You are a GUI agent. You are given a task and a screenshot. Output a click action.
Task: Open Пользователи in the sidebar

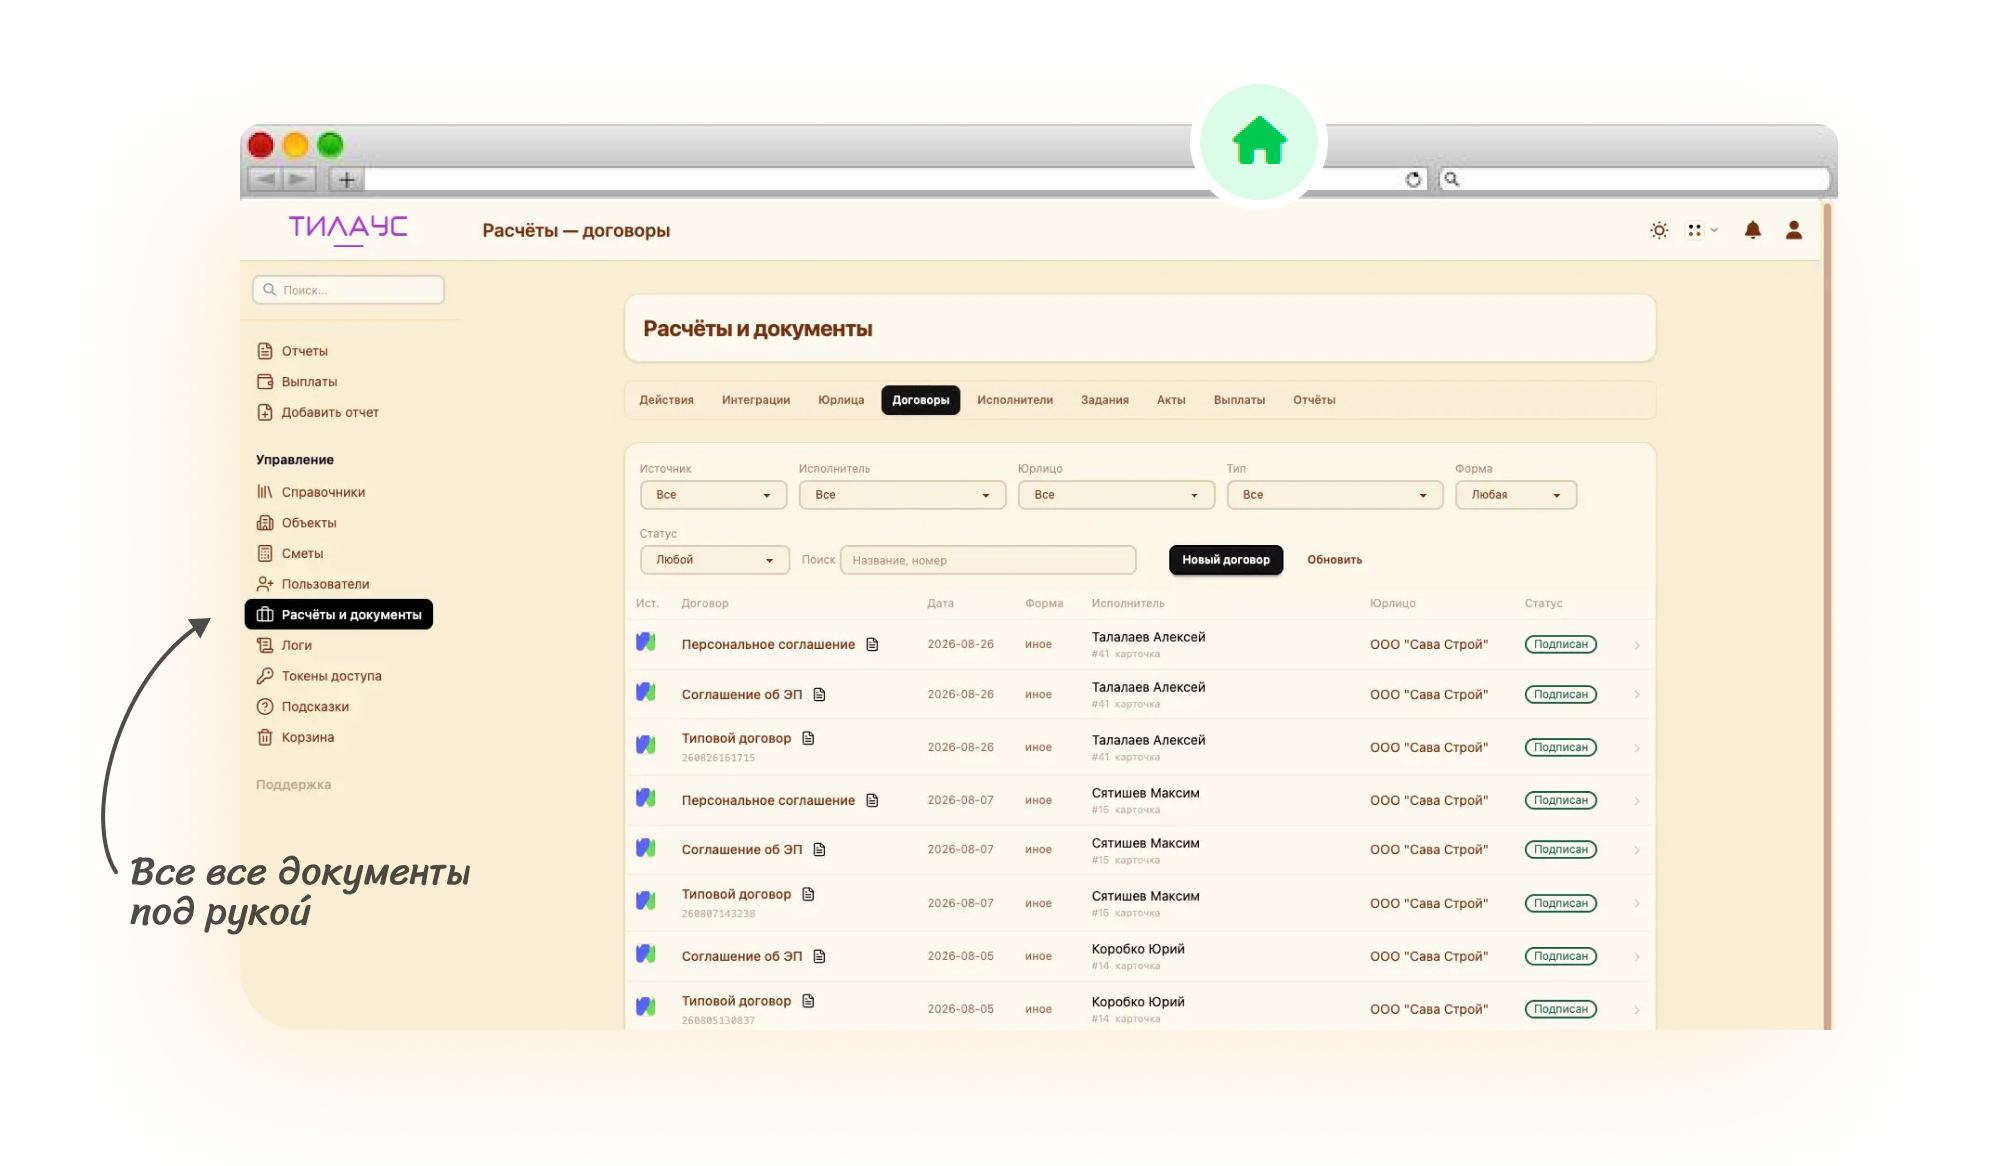coord(313,584)
